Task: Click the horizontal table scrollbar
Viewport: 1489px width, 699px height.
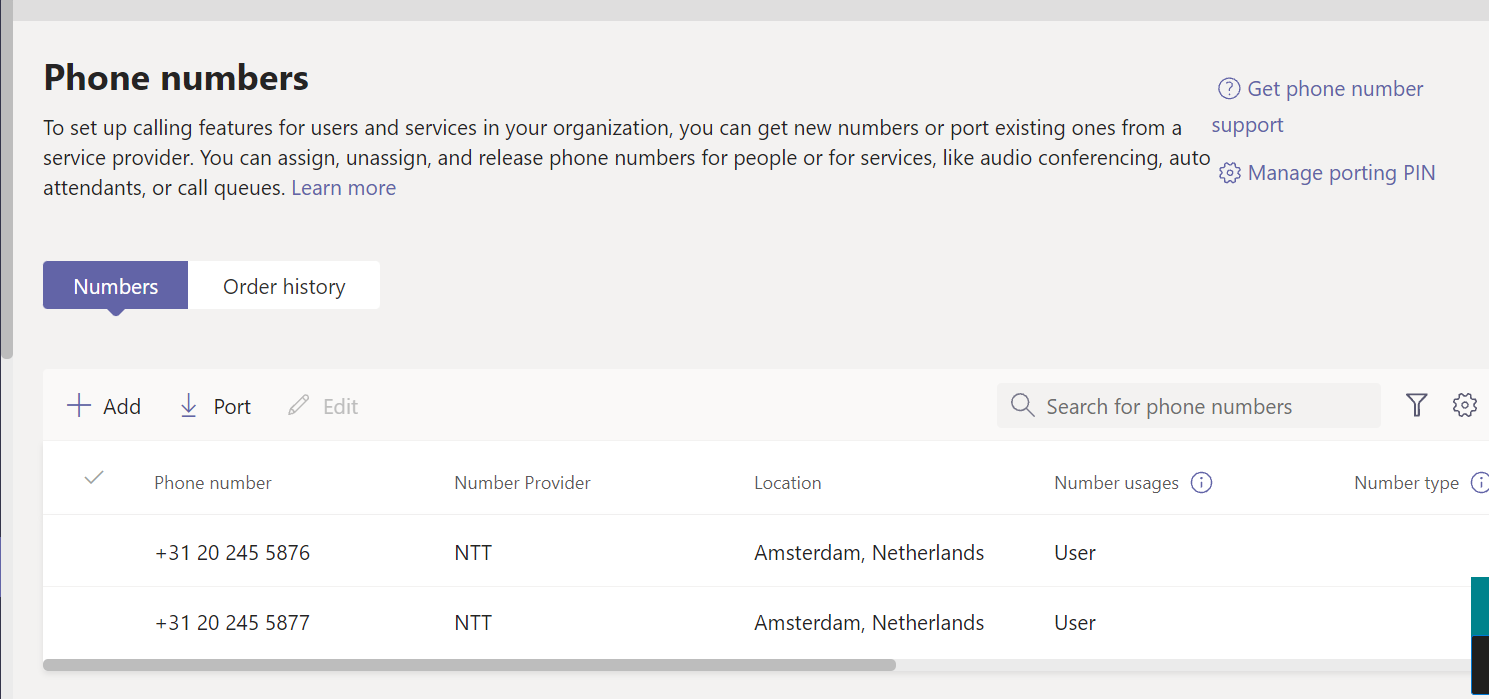Action: click(470, 665)
